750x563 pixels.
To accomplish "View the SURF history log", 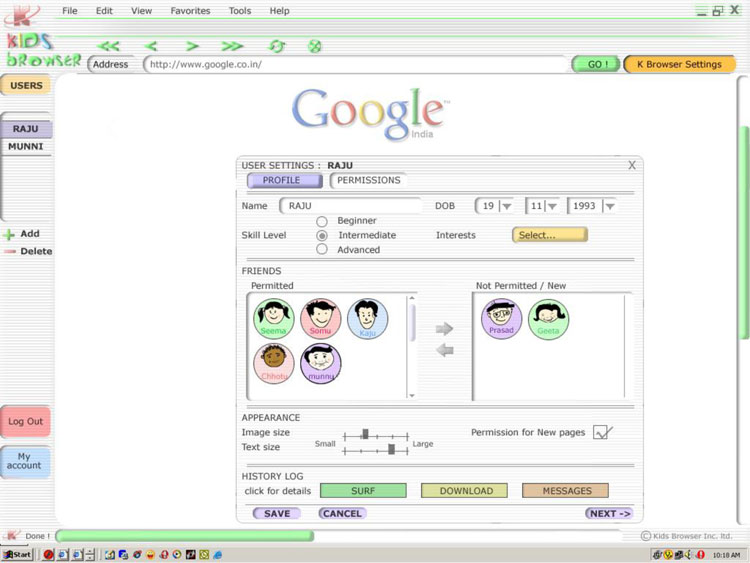I will 363,491.
